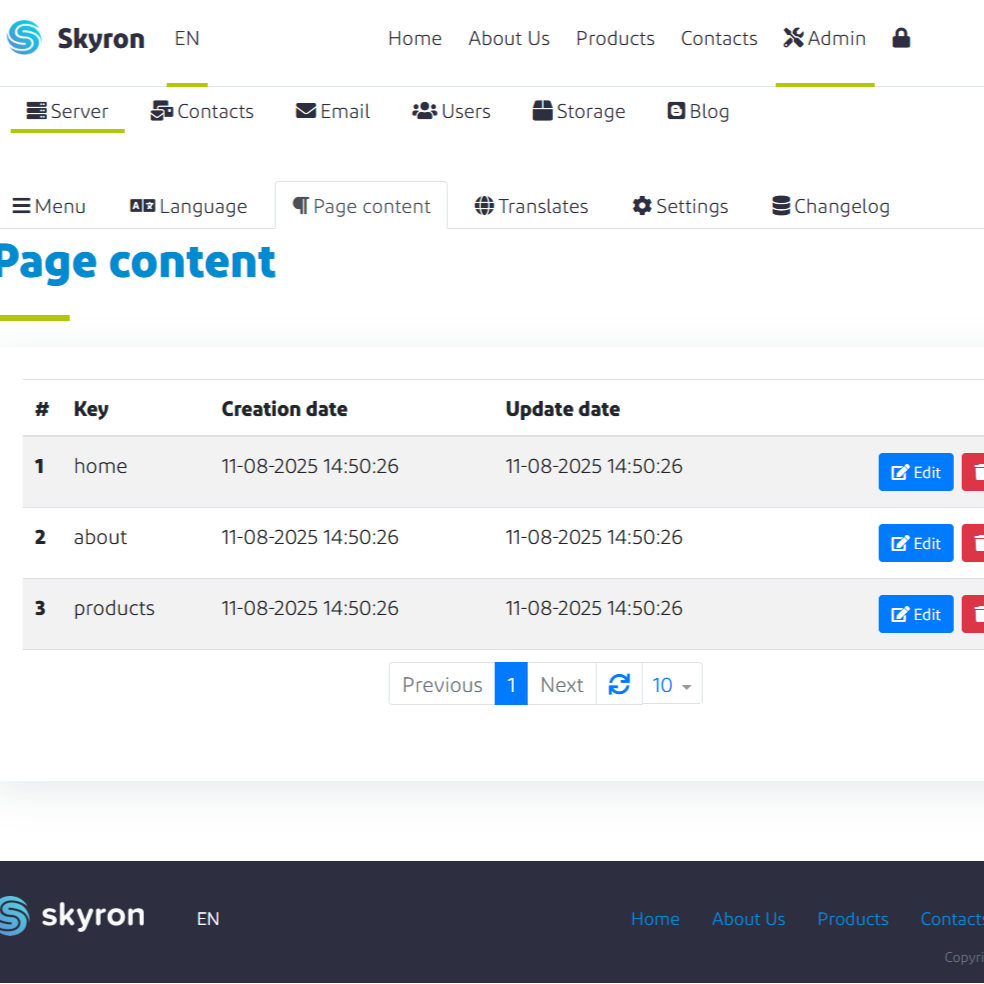Open Users section via people icon
The width and height of the screenshot is (984, 984).
pos(424,111)
